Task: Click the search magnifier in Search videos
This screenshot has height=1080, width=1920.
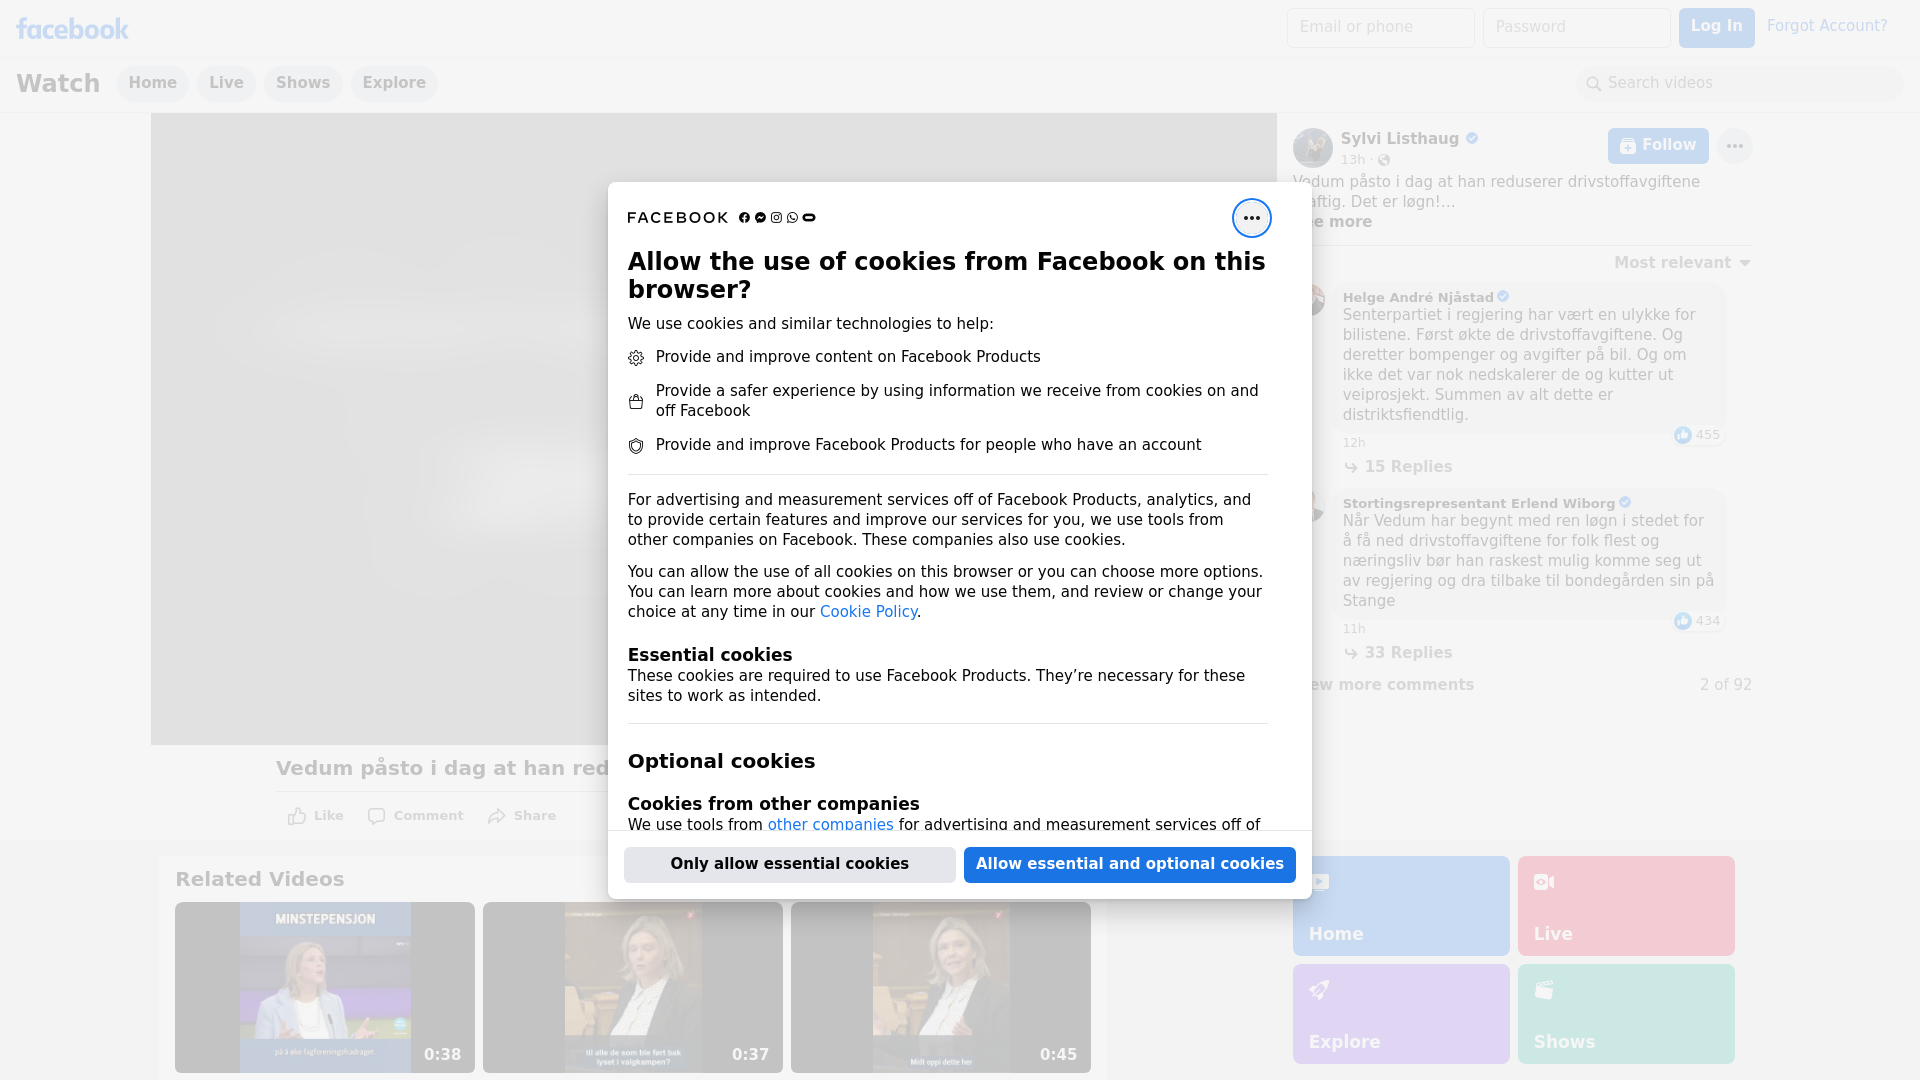Action: (1594, 84)
